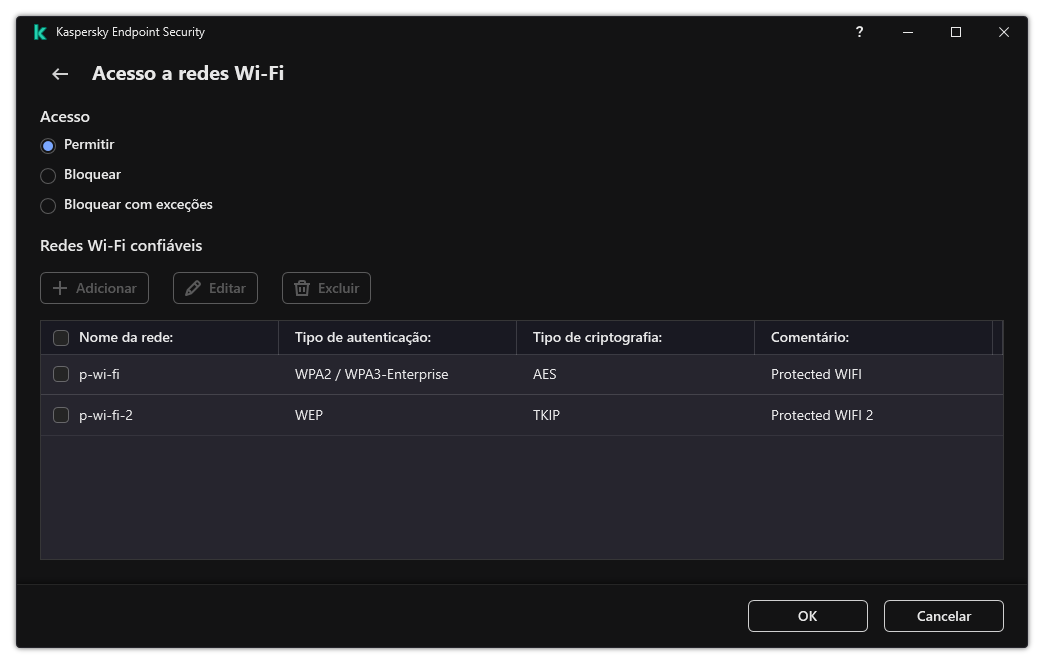1044x664 pixels.
Task: Click the back arrow to leave Wi-Fi settings
Action: [x=59, y=73]
